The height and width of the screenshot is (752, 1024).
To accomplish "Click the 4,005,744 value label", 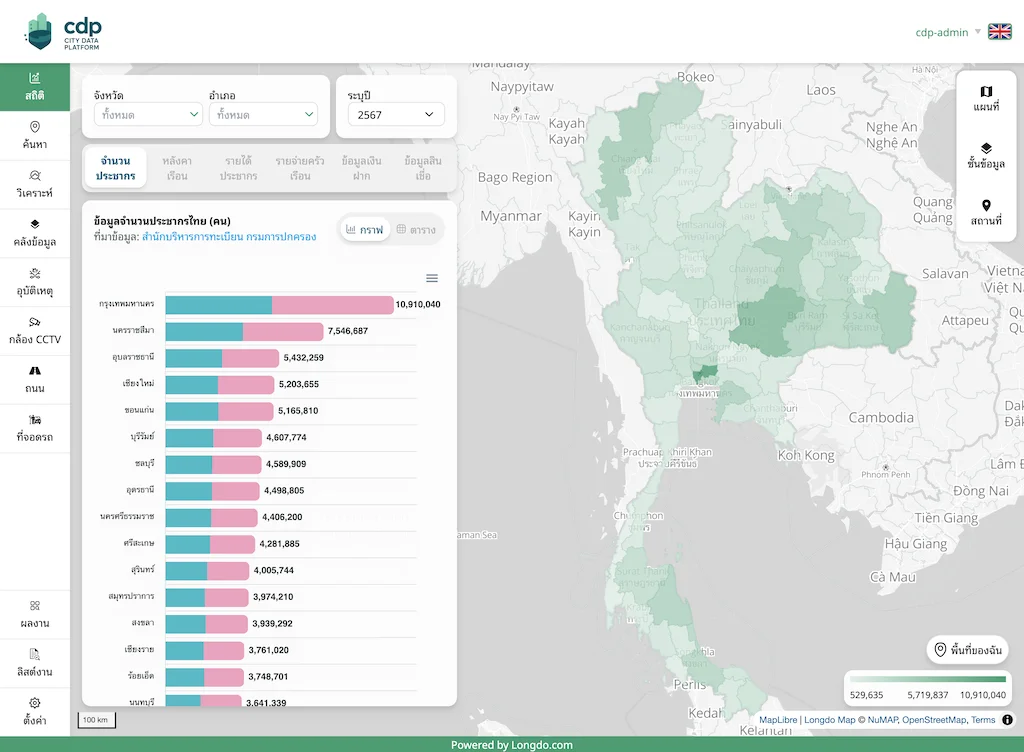I will (274, 571).
